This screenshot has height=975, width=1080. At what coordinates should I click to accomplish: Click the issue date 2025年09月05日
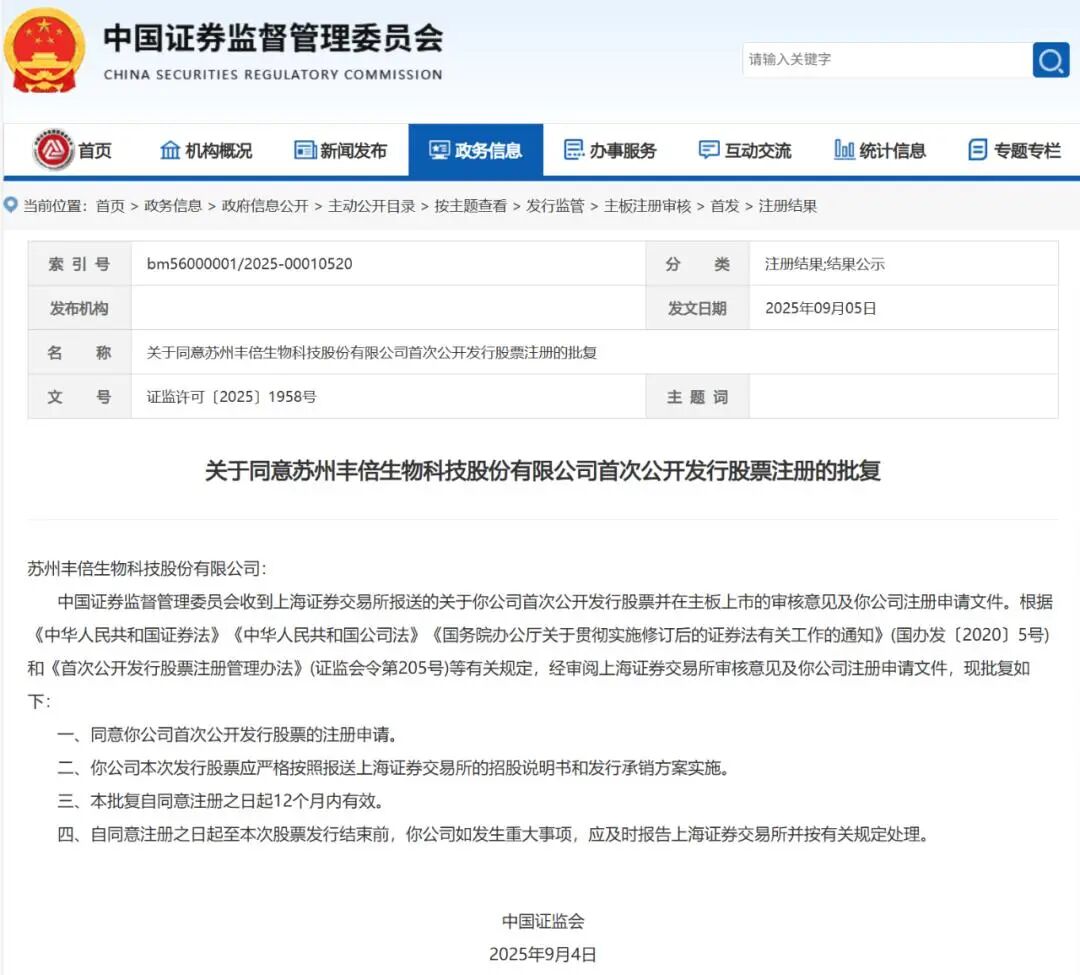pyautogui.click(x=820, y=308)
